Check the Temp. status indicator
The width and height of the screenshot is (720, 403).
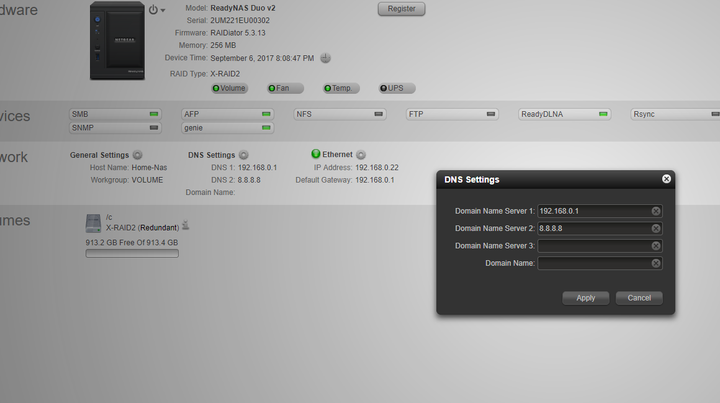click(x=341, y=88)
